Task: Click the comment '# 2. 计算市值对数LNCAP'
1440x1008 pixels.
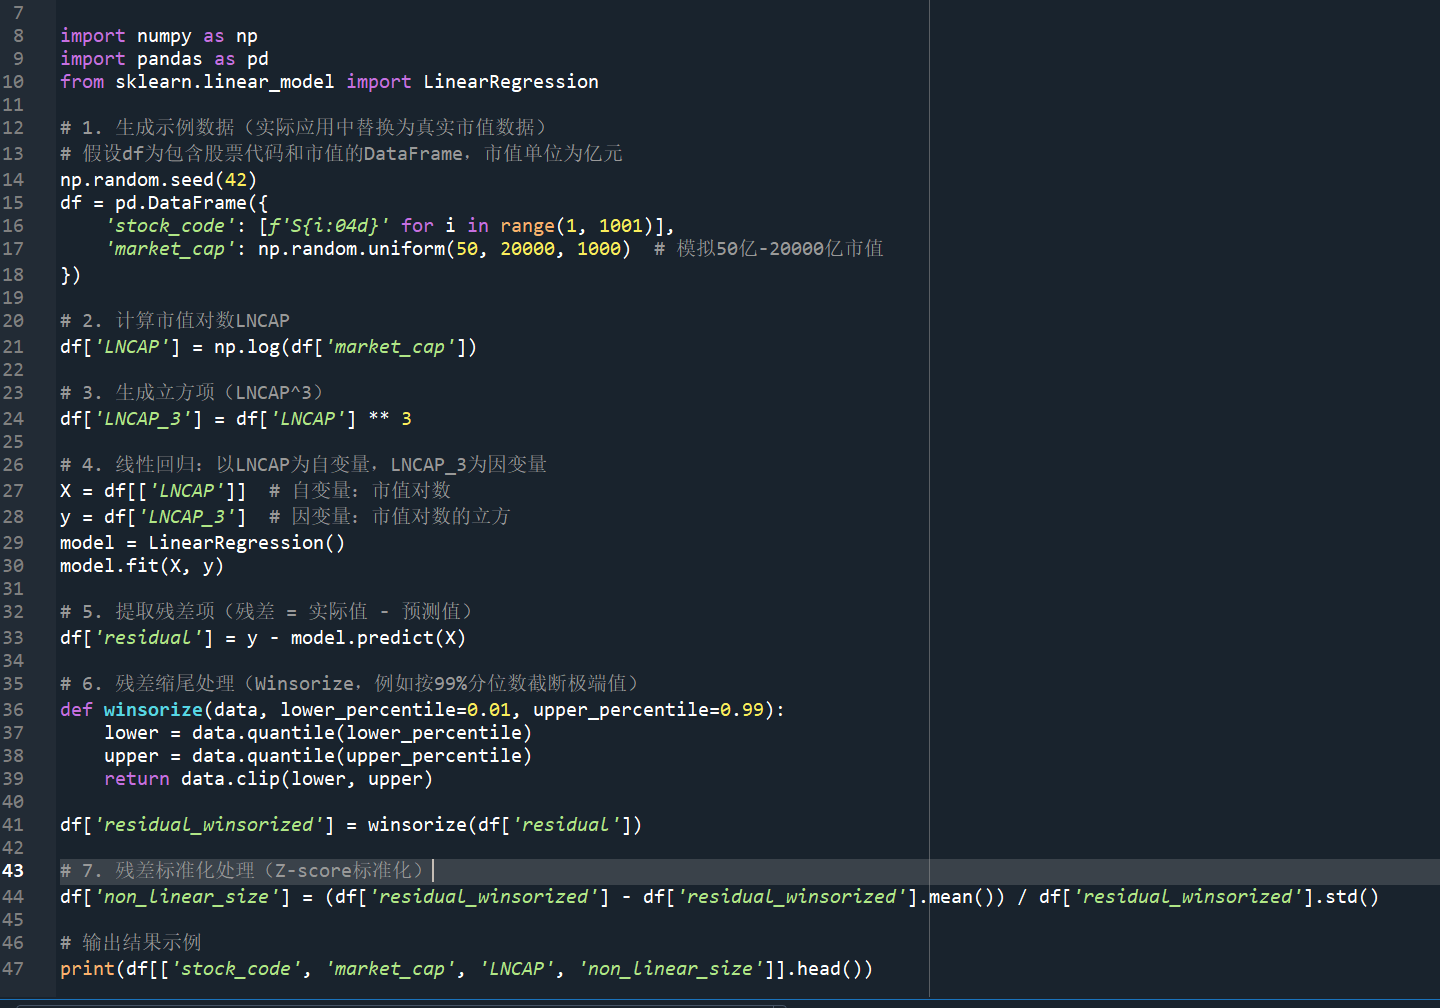Action: tap(175, 321)
